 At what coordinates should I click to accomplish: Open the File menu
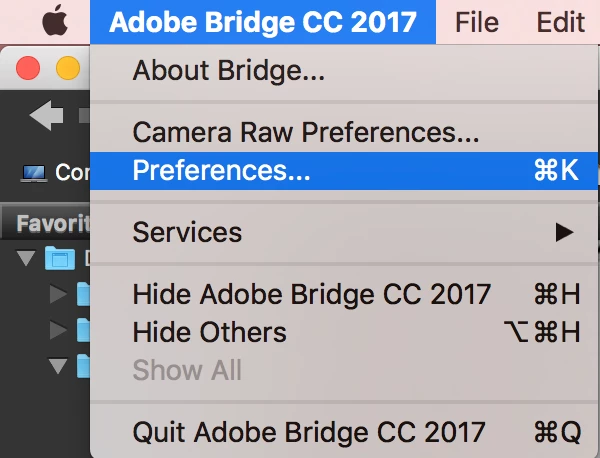tap(476, 21)
